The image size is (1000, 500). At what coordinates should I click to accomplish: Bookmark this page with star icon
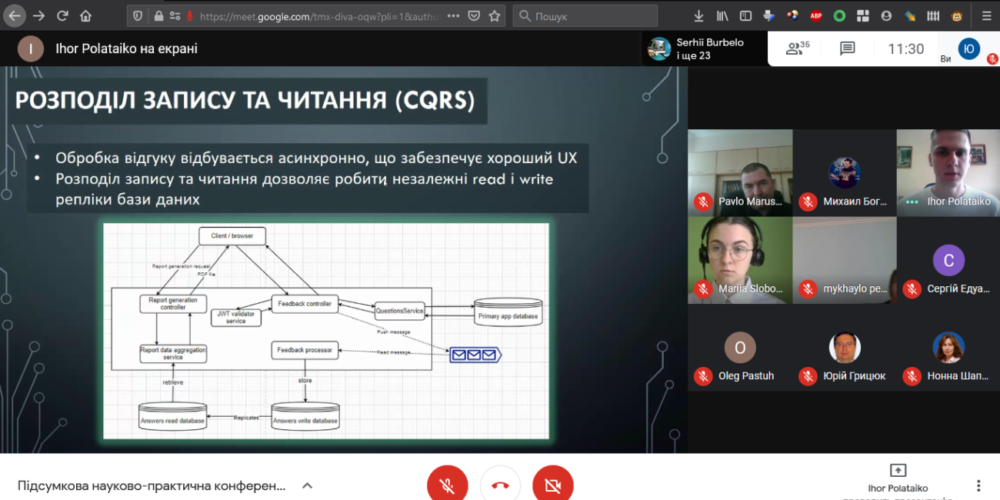pyautogui.click(x=496, y=16)
